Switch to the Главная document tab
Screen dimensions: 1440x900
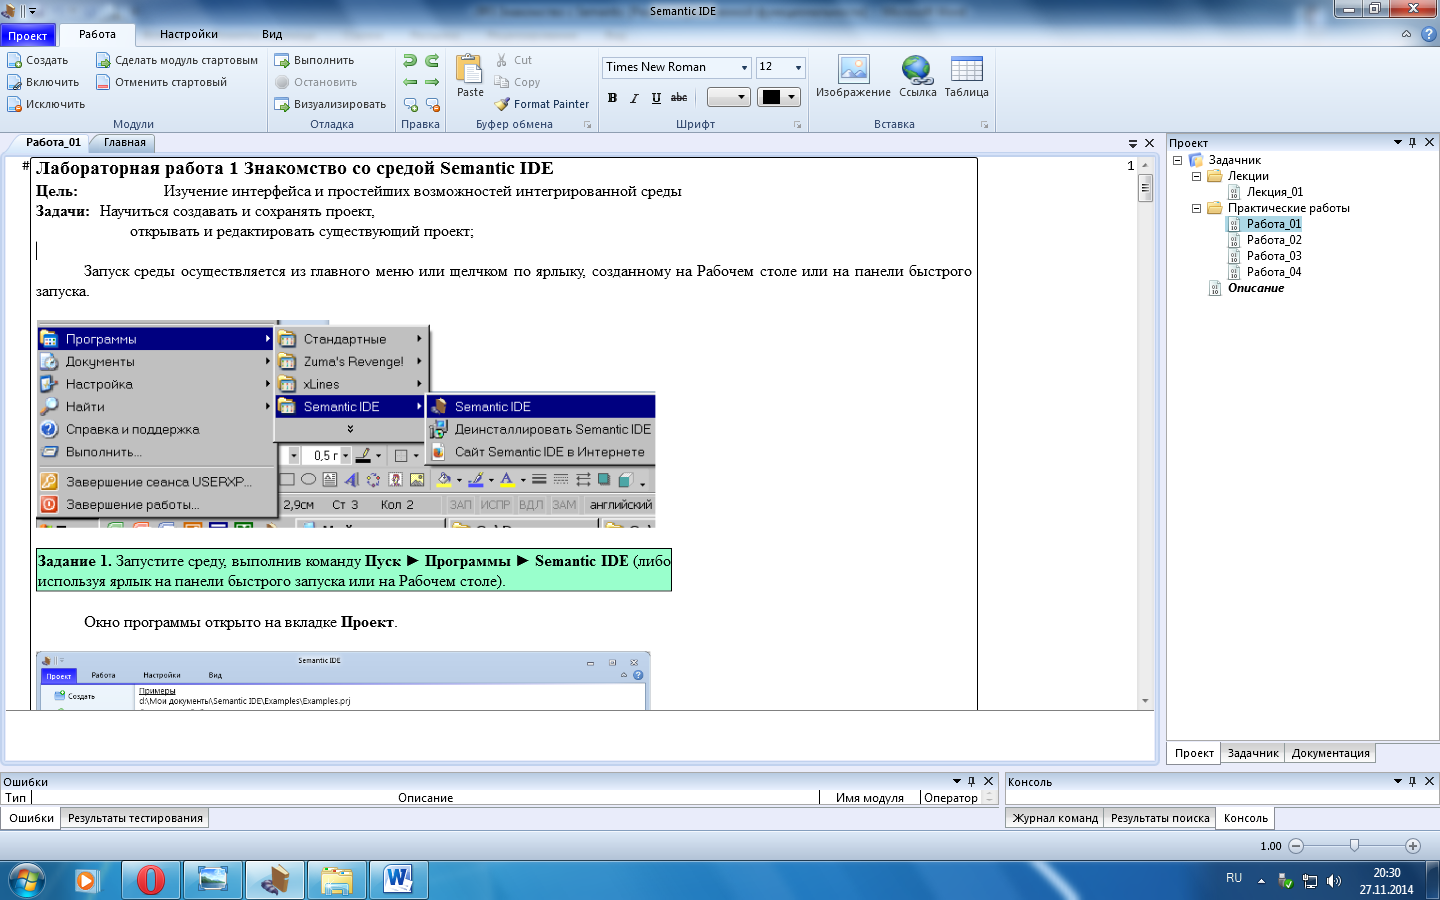[x=125, y=142]
